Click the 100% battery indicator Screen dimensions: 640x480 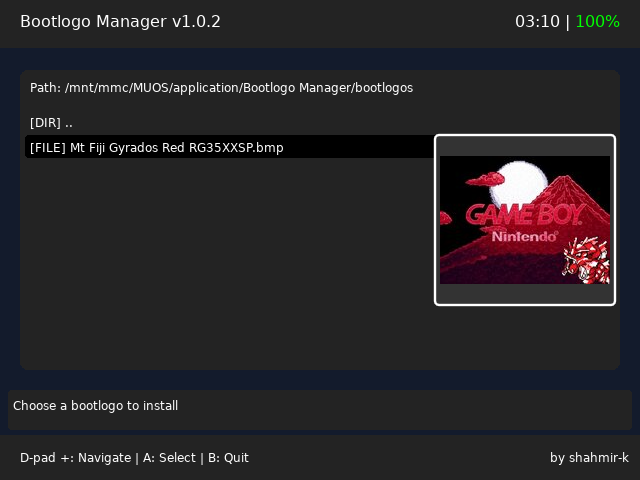click(598, 22)
